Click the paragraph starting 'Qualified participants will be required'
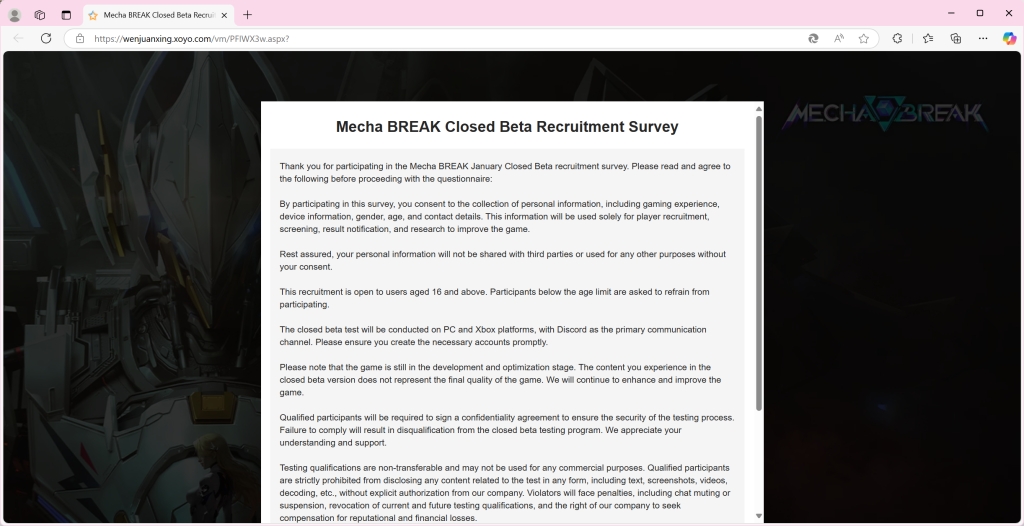 [507, 430]
